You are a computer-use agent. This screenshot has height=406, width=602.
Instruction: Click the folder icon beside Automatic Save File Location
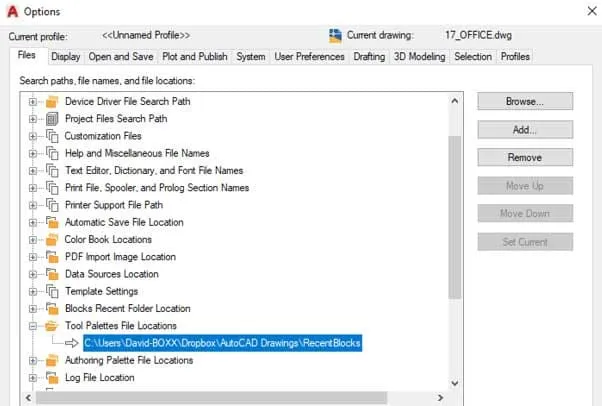[52, 222]
